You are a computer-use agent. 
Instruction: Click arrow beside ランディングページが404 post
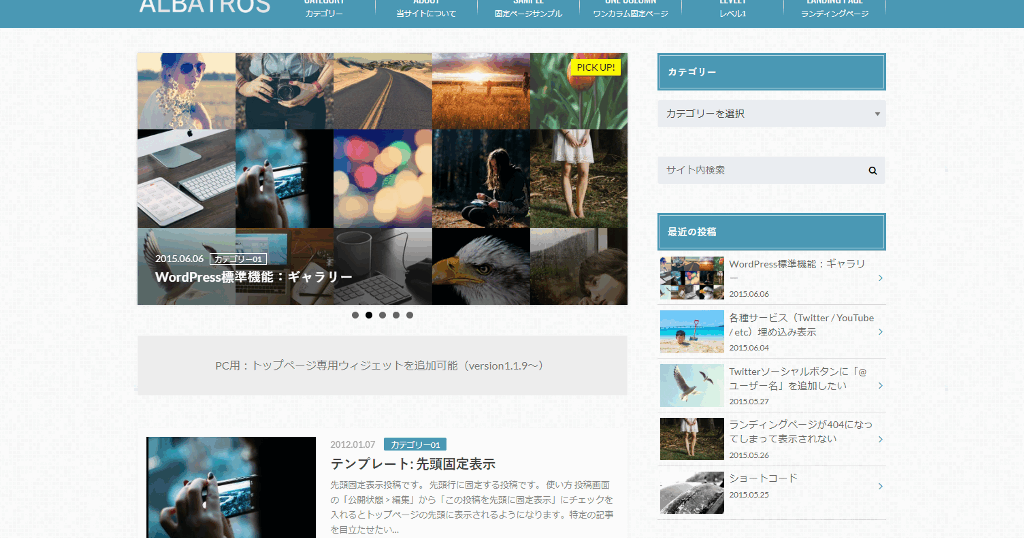point(880,439)
